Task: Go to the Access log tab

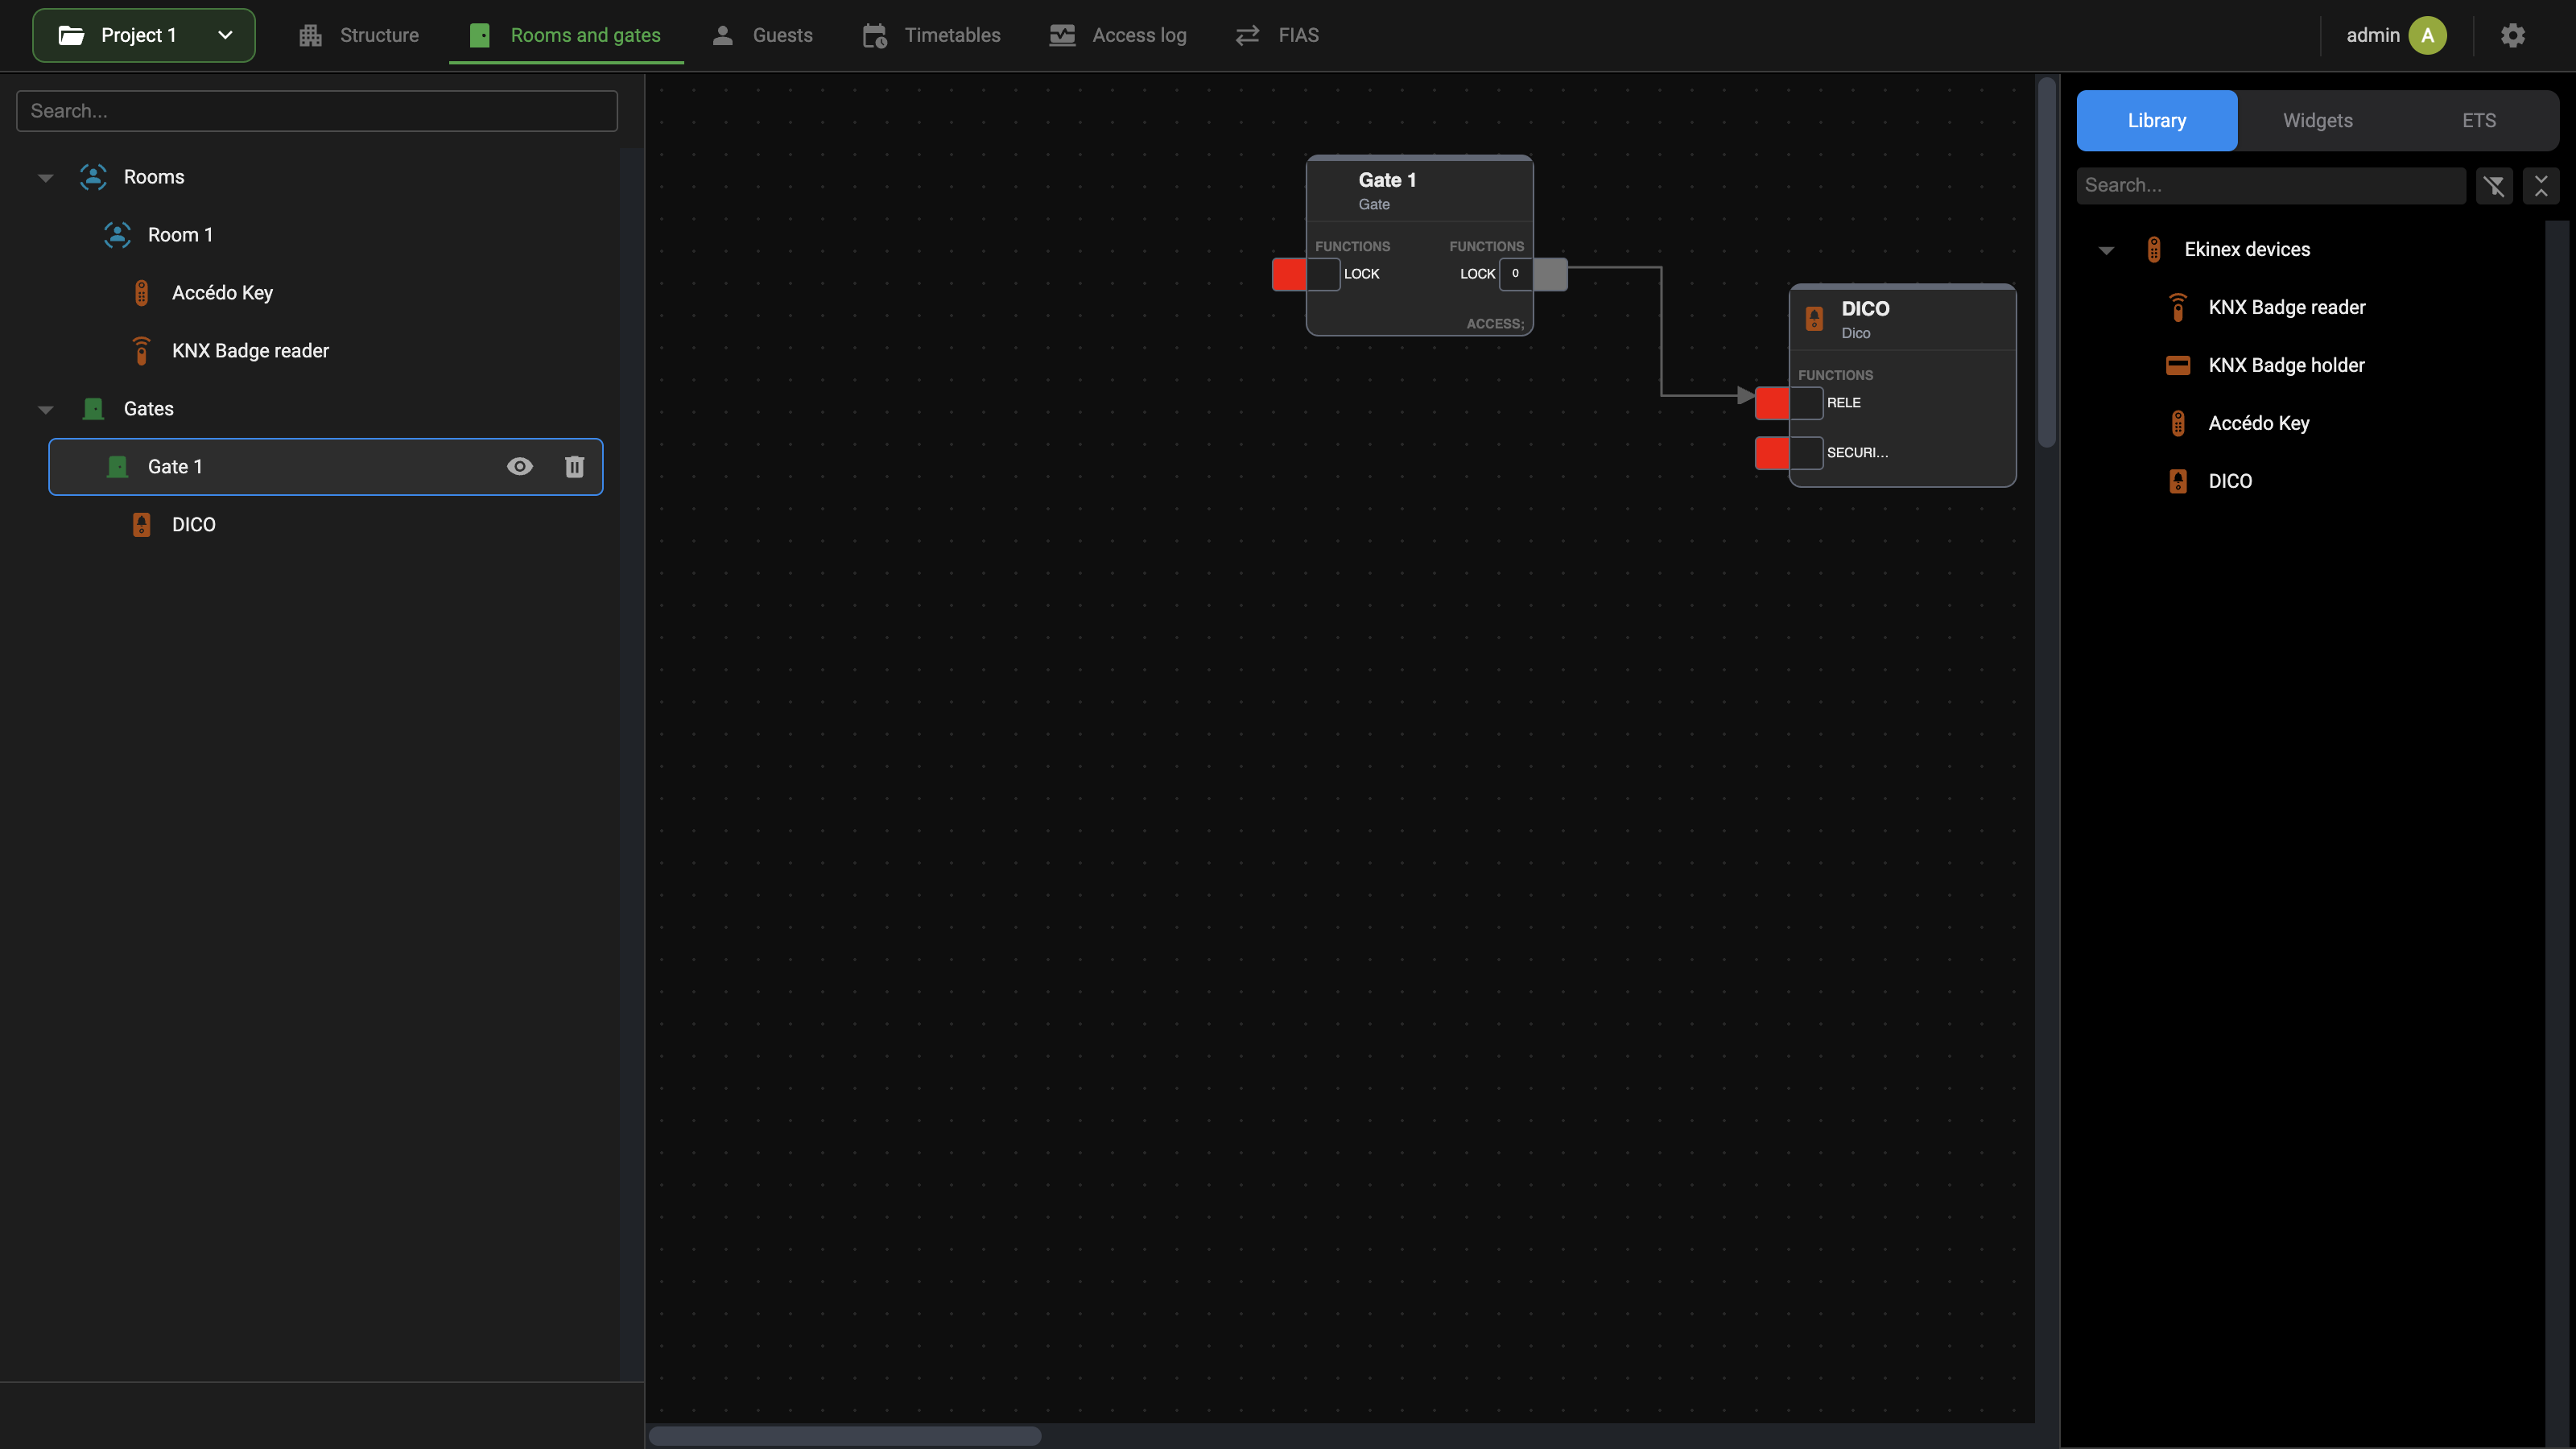Action: click(1118, 36)
